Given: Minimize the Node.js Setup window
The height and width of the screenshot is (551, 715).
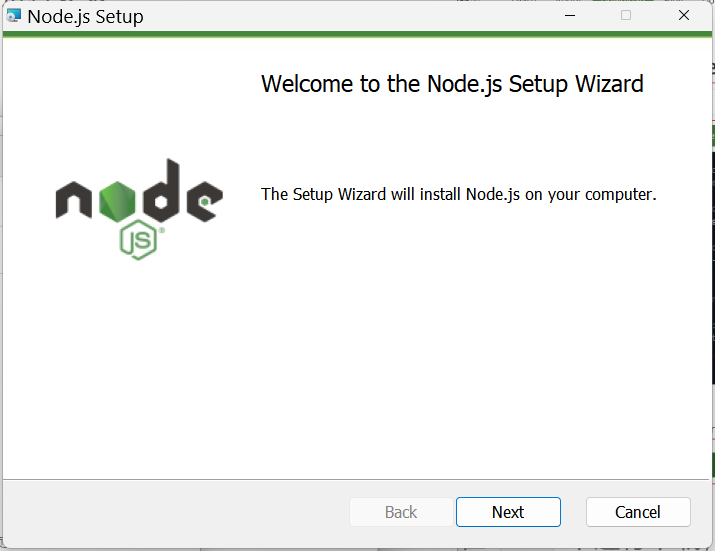Looking at the screenshot, I should click(x=570, y=16).
